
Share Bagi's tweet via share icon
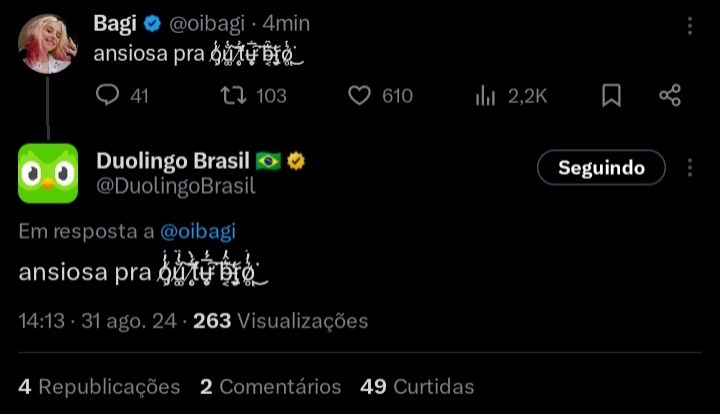[670, 95]
